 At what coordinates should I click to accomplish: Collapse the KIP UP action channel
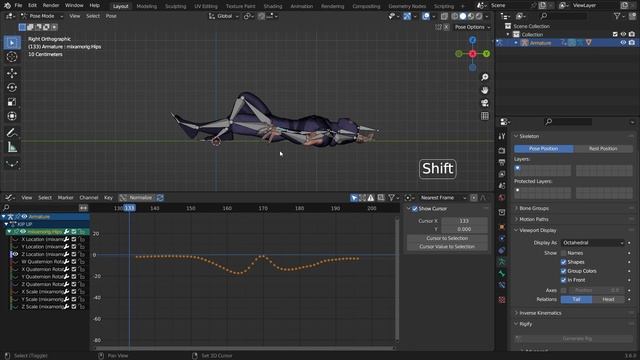(6, 224)
